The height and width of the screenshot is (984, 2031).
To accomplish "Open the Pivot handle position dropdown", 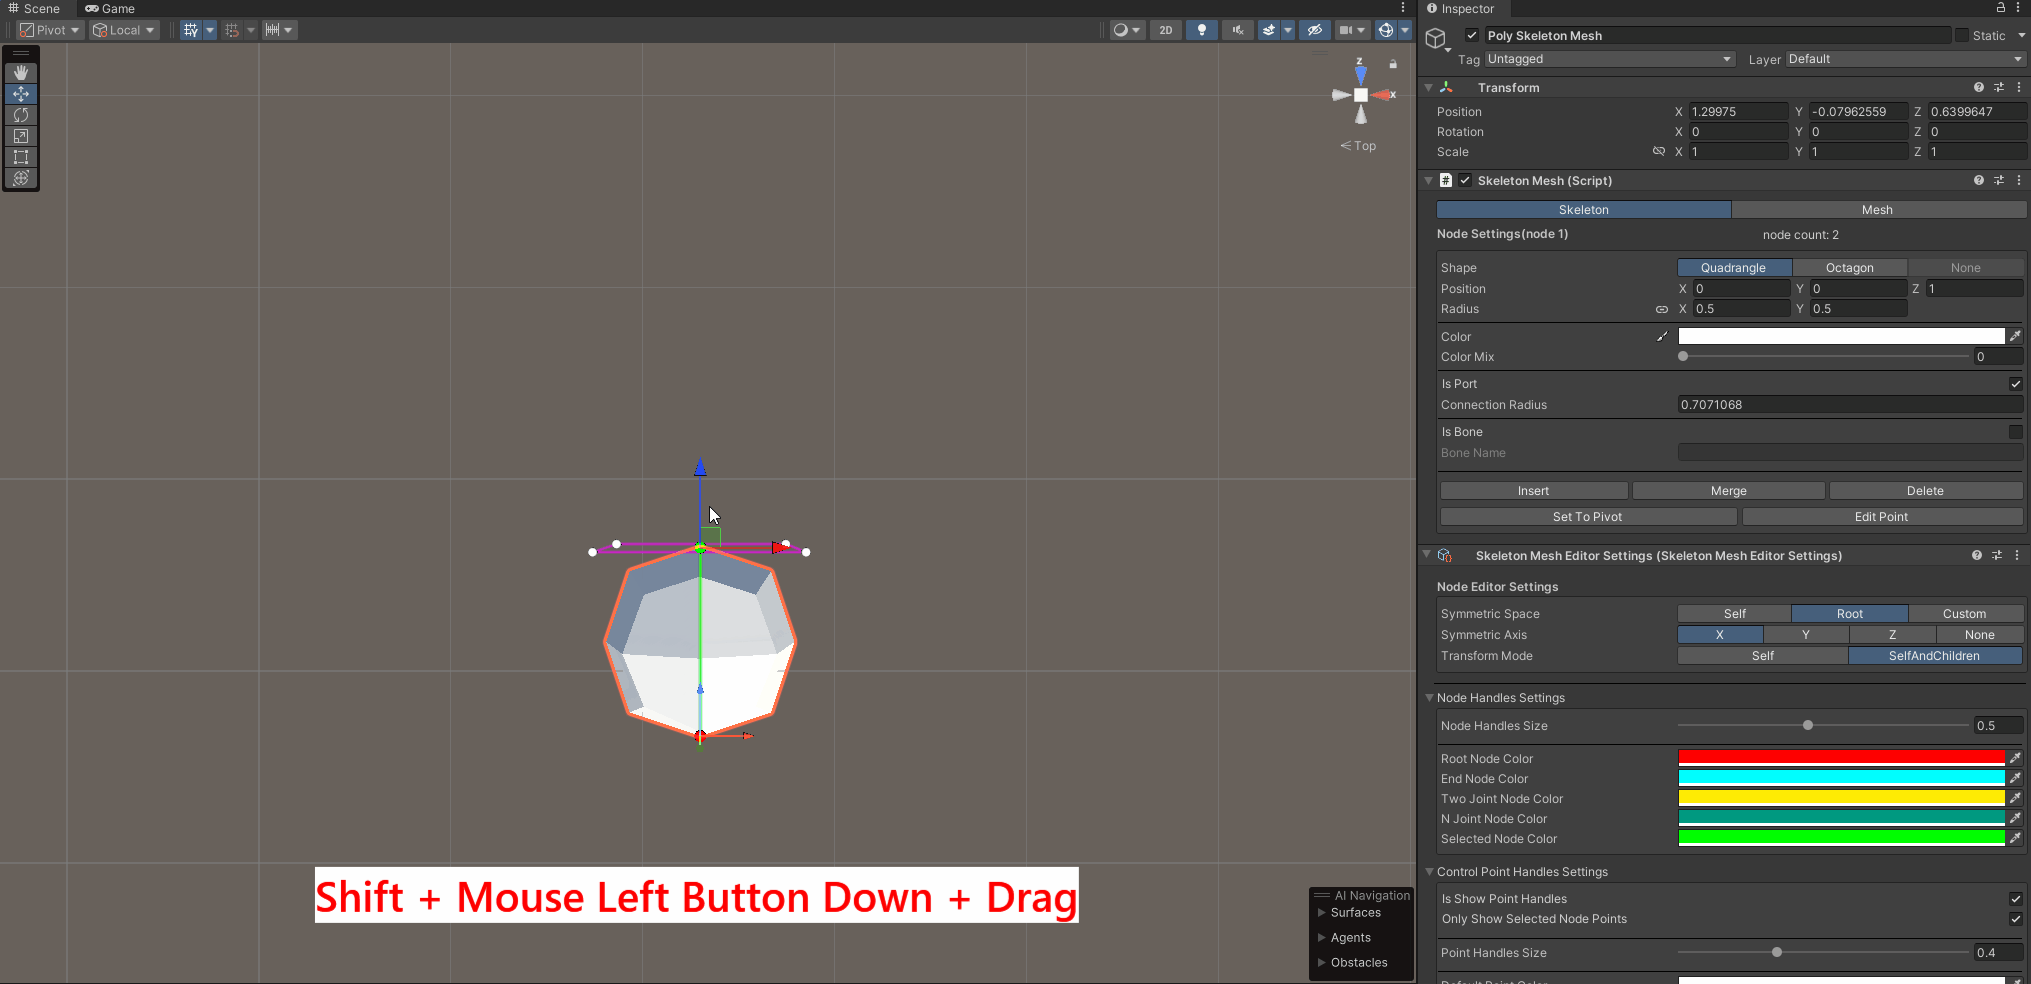I will tap(50, 30).
